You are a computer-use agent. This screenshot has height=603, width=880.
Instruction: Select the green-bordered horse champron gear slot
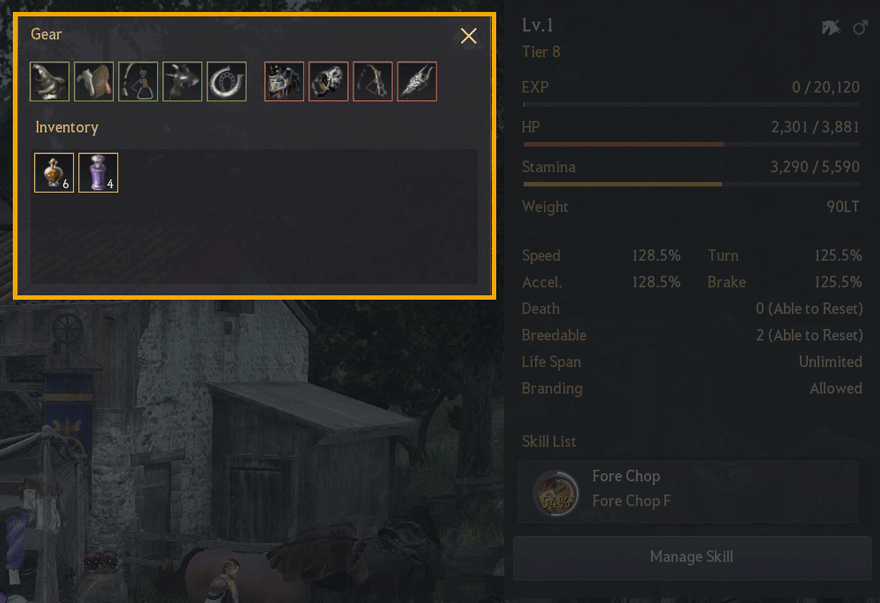[49, 81]
